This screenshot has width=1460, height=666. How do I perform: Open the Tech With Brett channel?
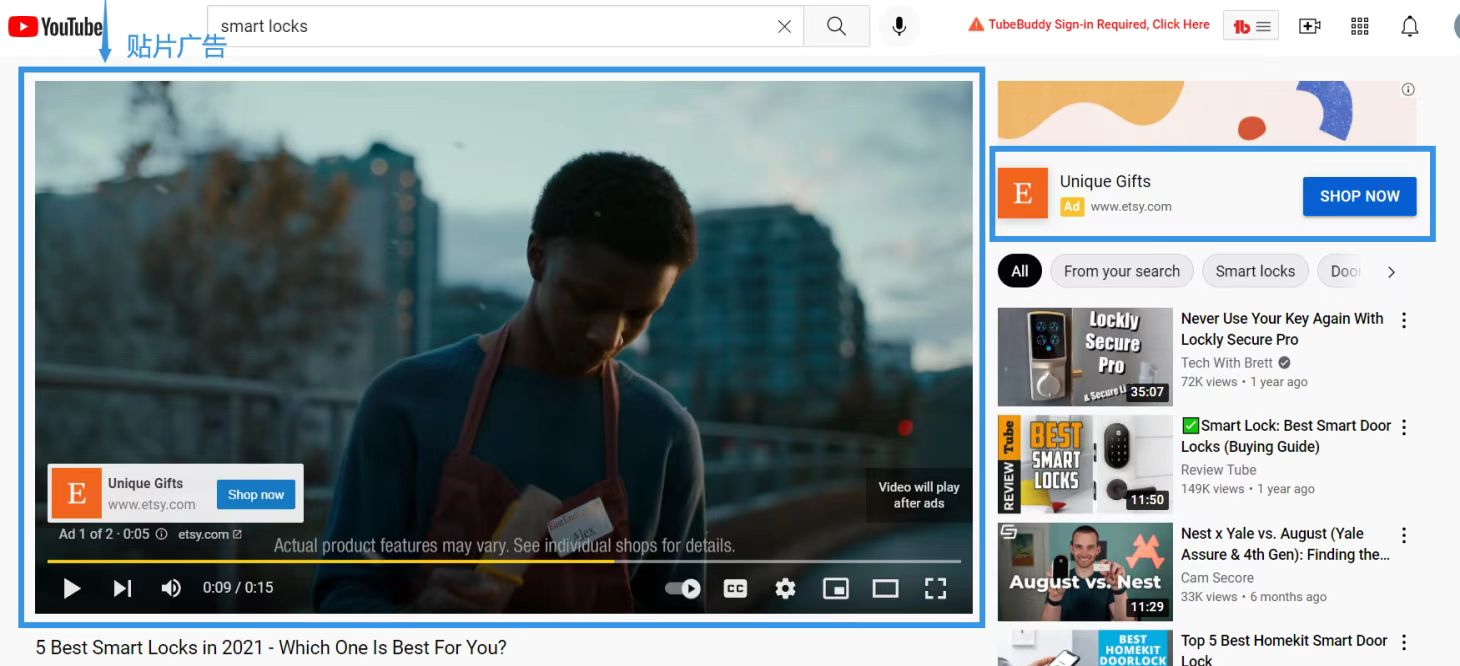coord(1227,362)
